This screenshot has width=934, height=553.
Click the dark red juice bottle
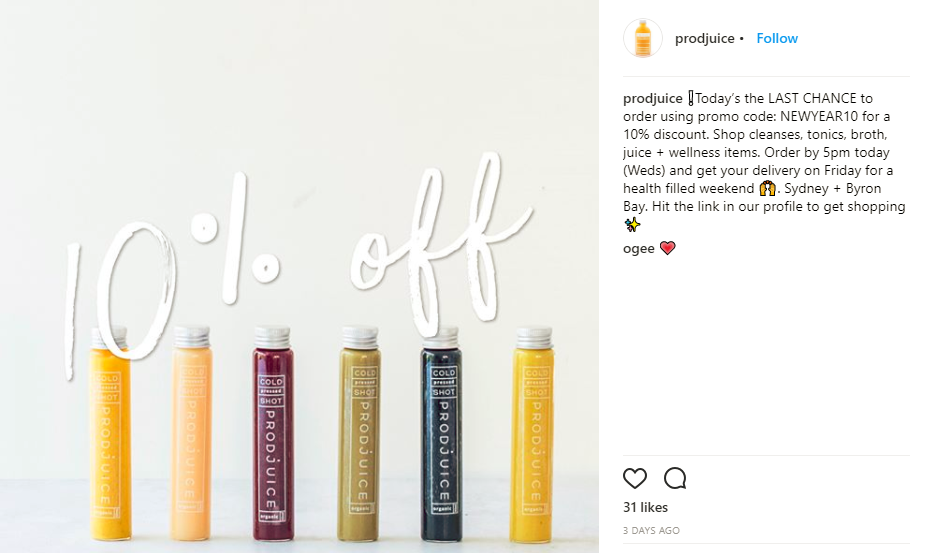tap(272, 433)
